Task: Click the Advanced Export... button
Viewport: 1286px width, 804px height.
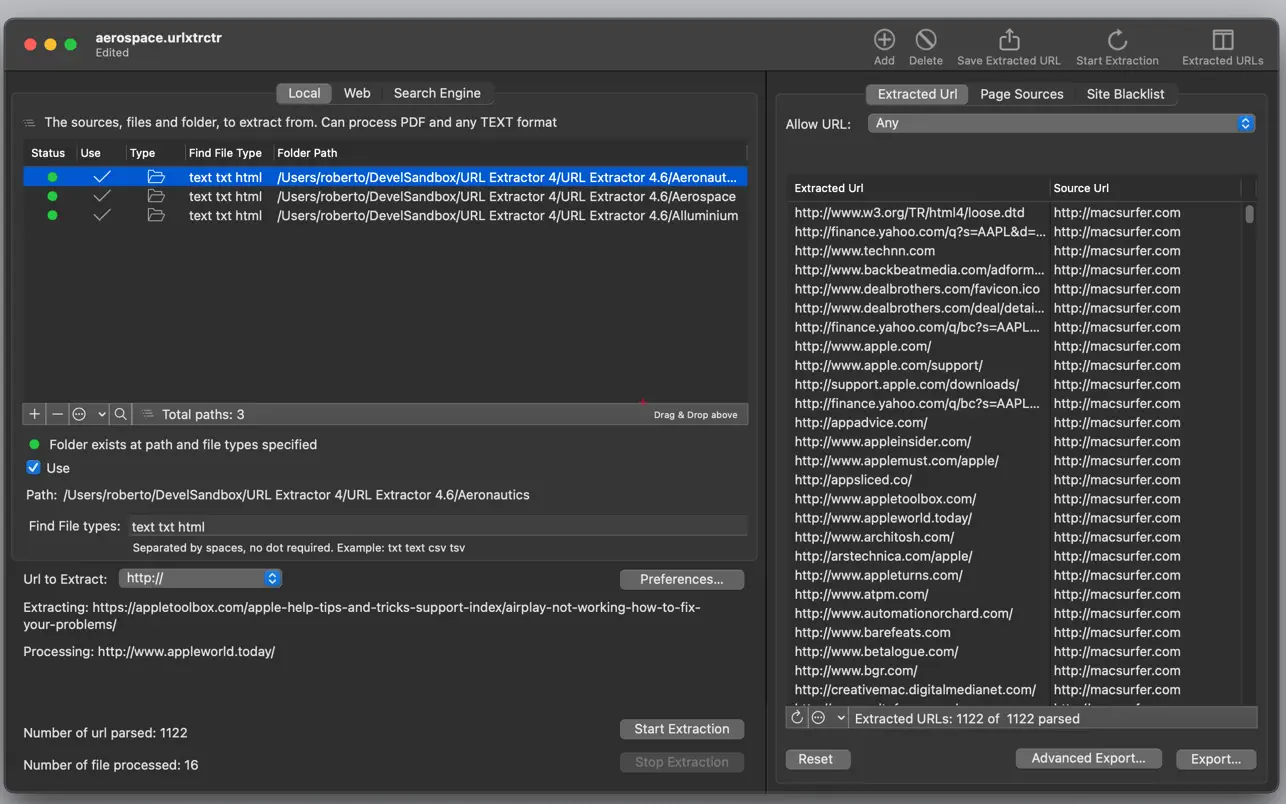Action: tap(1089, 758)
